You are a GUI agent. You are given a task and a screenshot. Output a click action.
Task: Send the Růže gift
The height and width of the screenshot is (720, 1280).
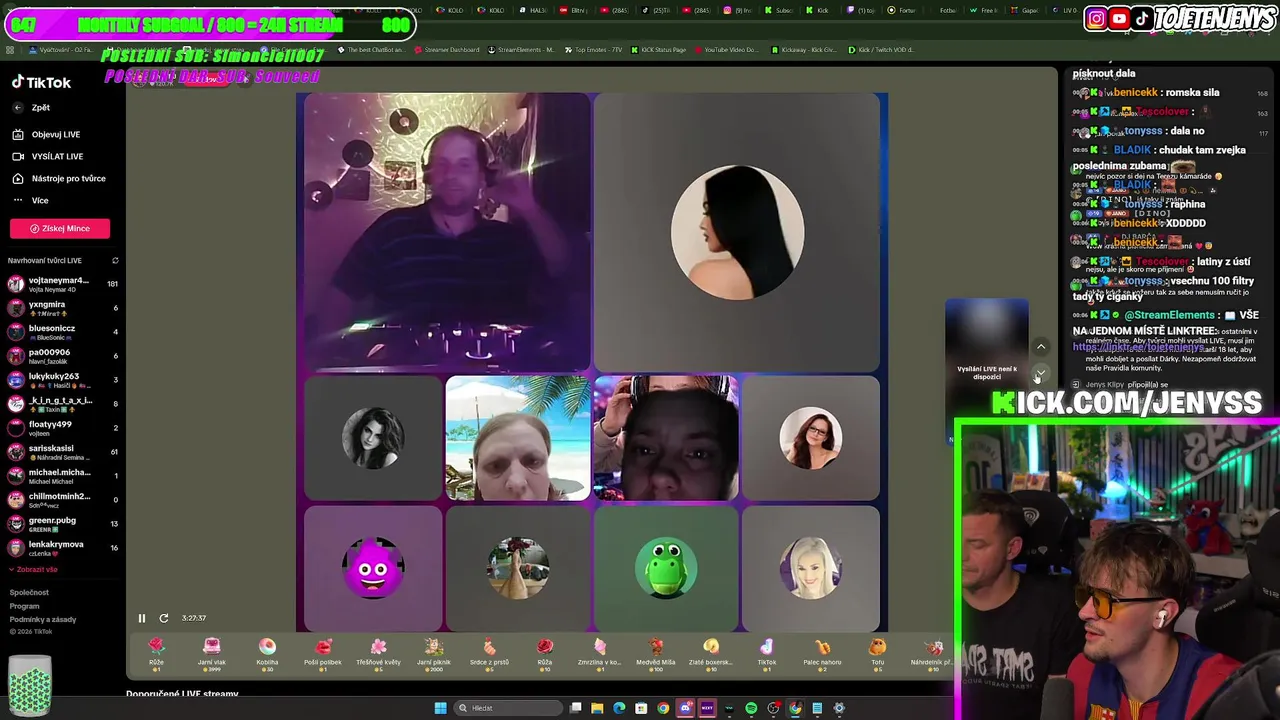tap(156, 653)
